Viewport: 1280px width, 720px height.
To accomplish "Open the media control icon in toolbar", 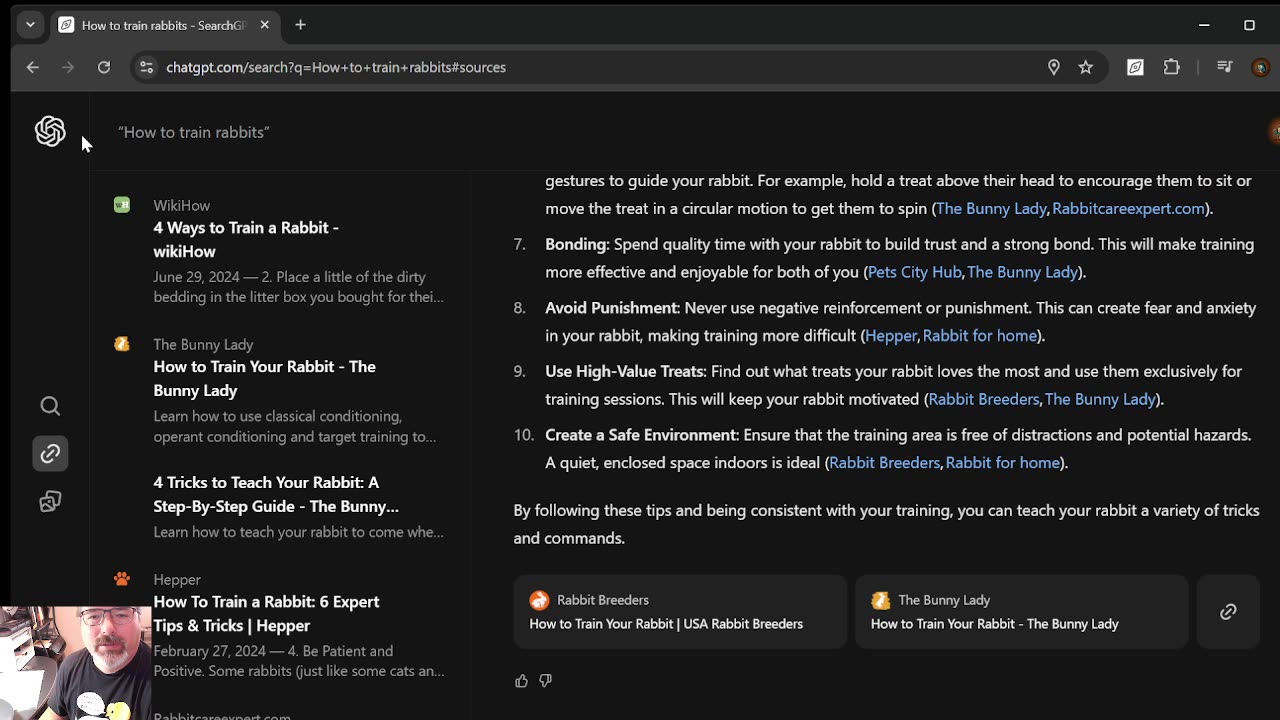I will pyautogui.click(x=1225, y=67).
